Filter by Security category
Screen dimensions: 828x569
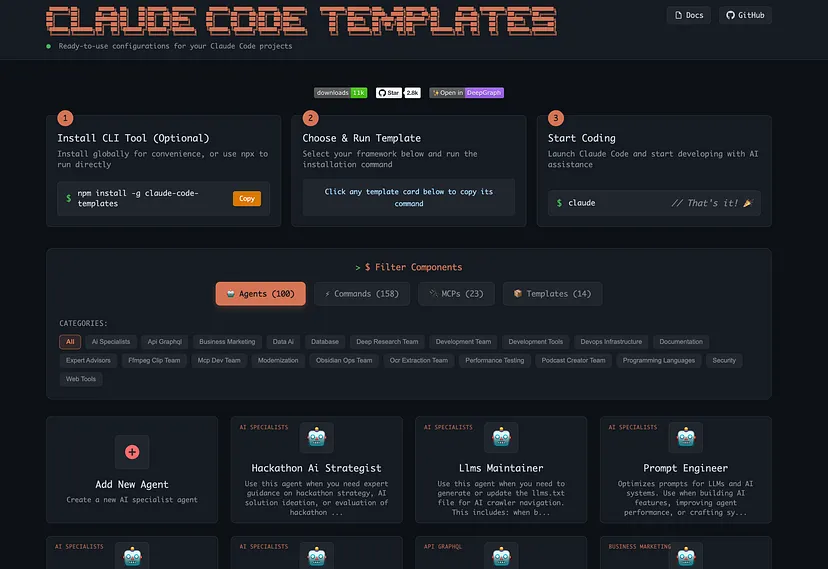(724, 361)
